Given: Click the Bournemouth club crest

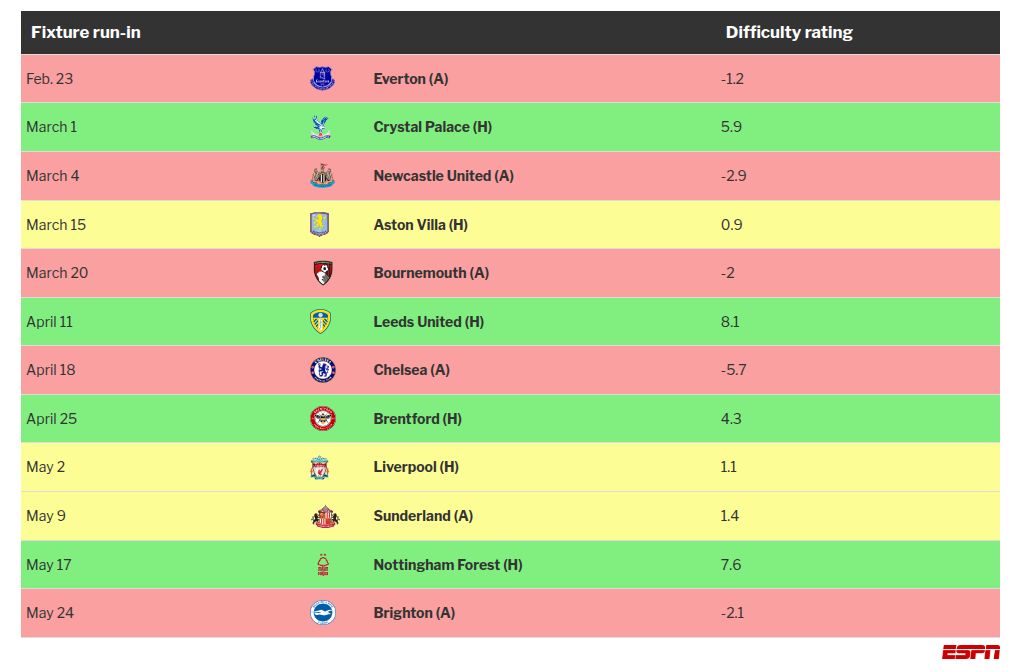Looking at the screenshot, I should (322, 273).
